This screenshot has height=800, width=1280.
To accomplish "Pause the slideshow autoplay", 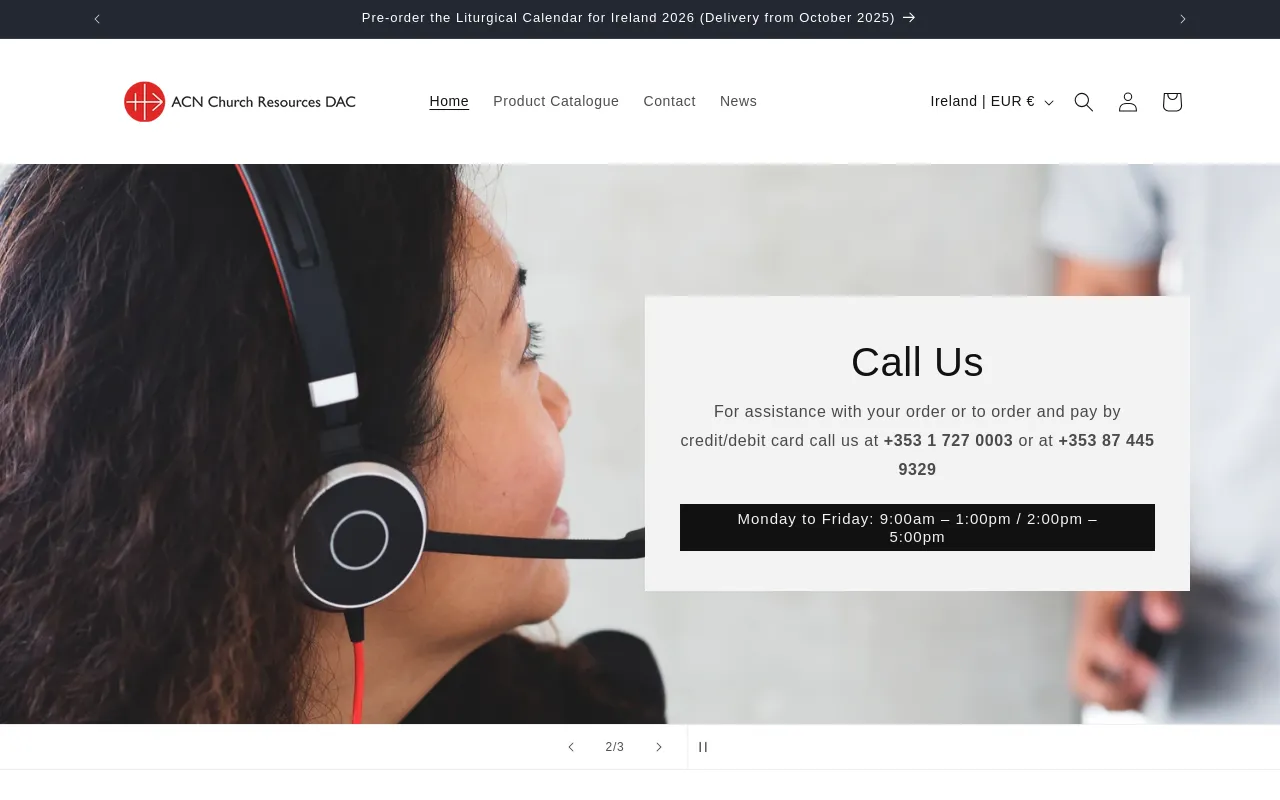I will [x=703, y=747].
